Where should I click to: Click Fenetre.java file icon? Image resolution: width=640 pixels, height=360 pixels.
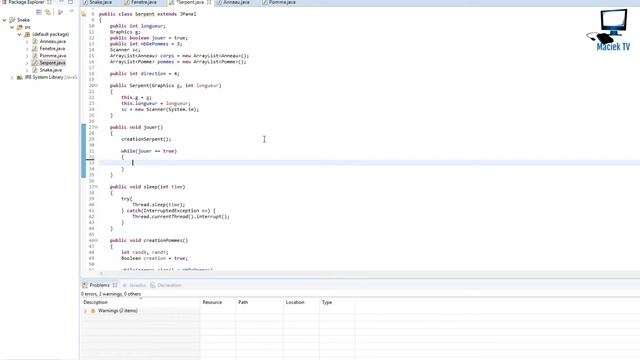(35, 49)
